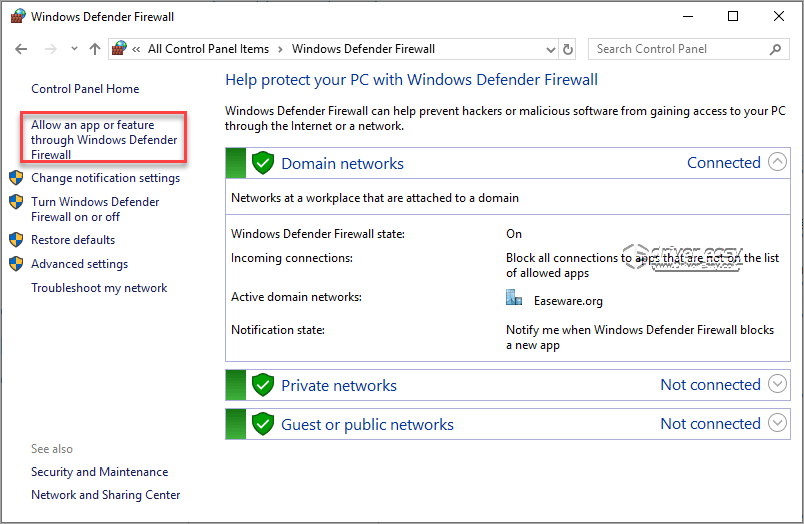The width and height of the screenshot is (804, 524).
Task: Open Allow an app or feature link
Action: [104, 139]
